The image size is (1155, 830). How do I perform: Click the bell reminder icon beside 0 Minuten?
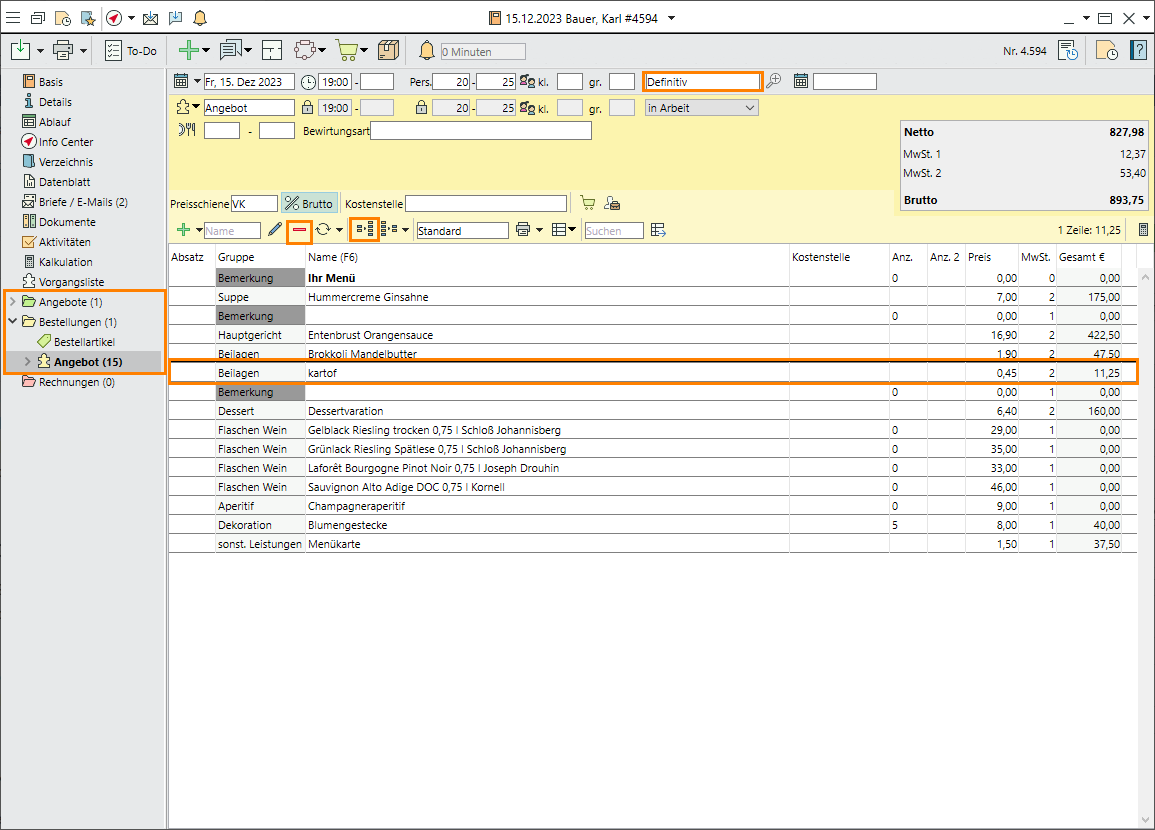coord(427,51)
